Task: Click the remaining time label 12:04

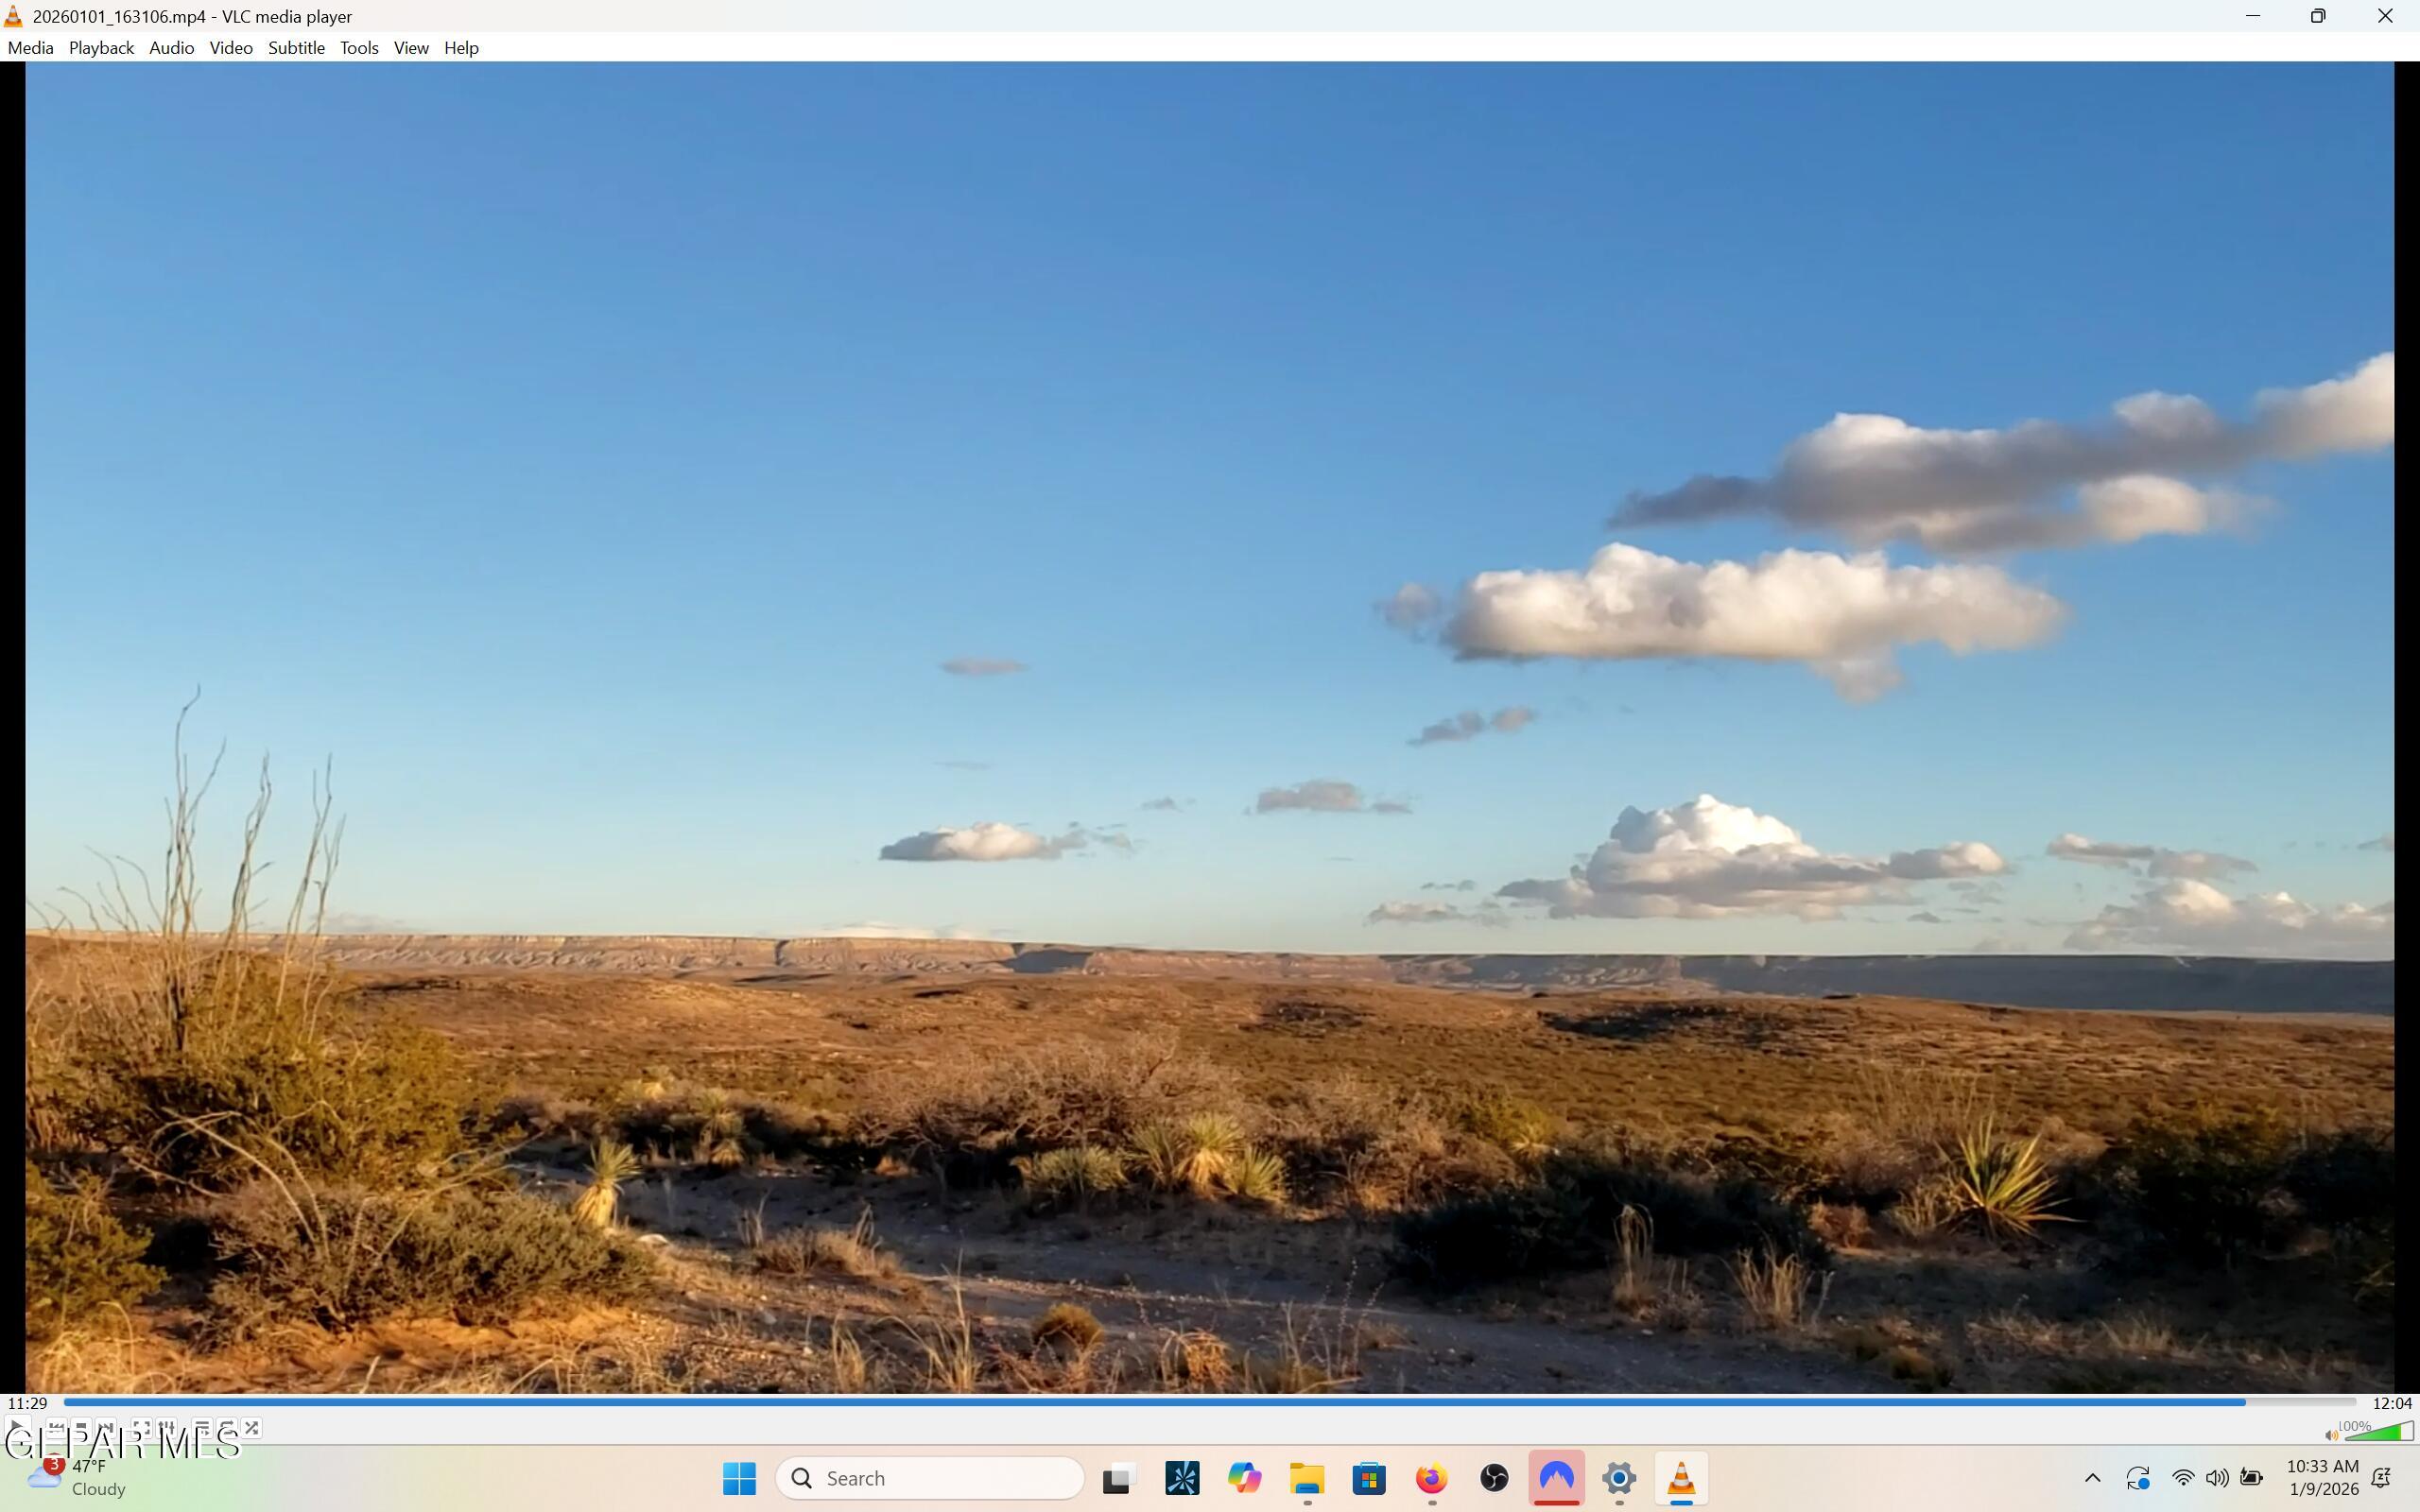Action: tap(2392, 1403)
